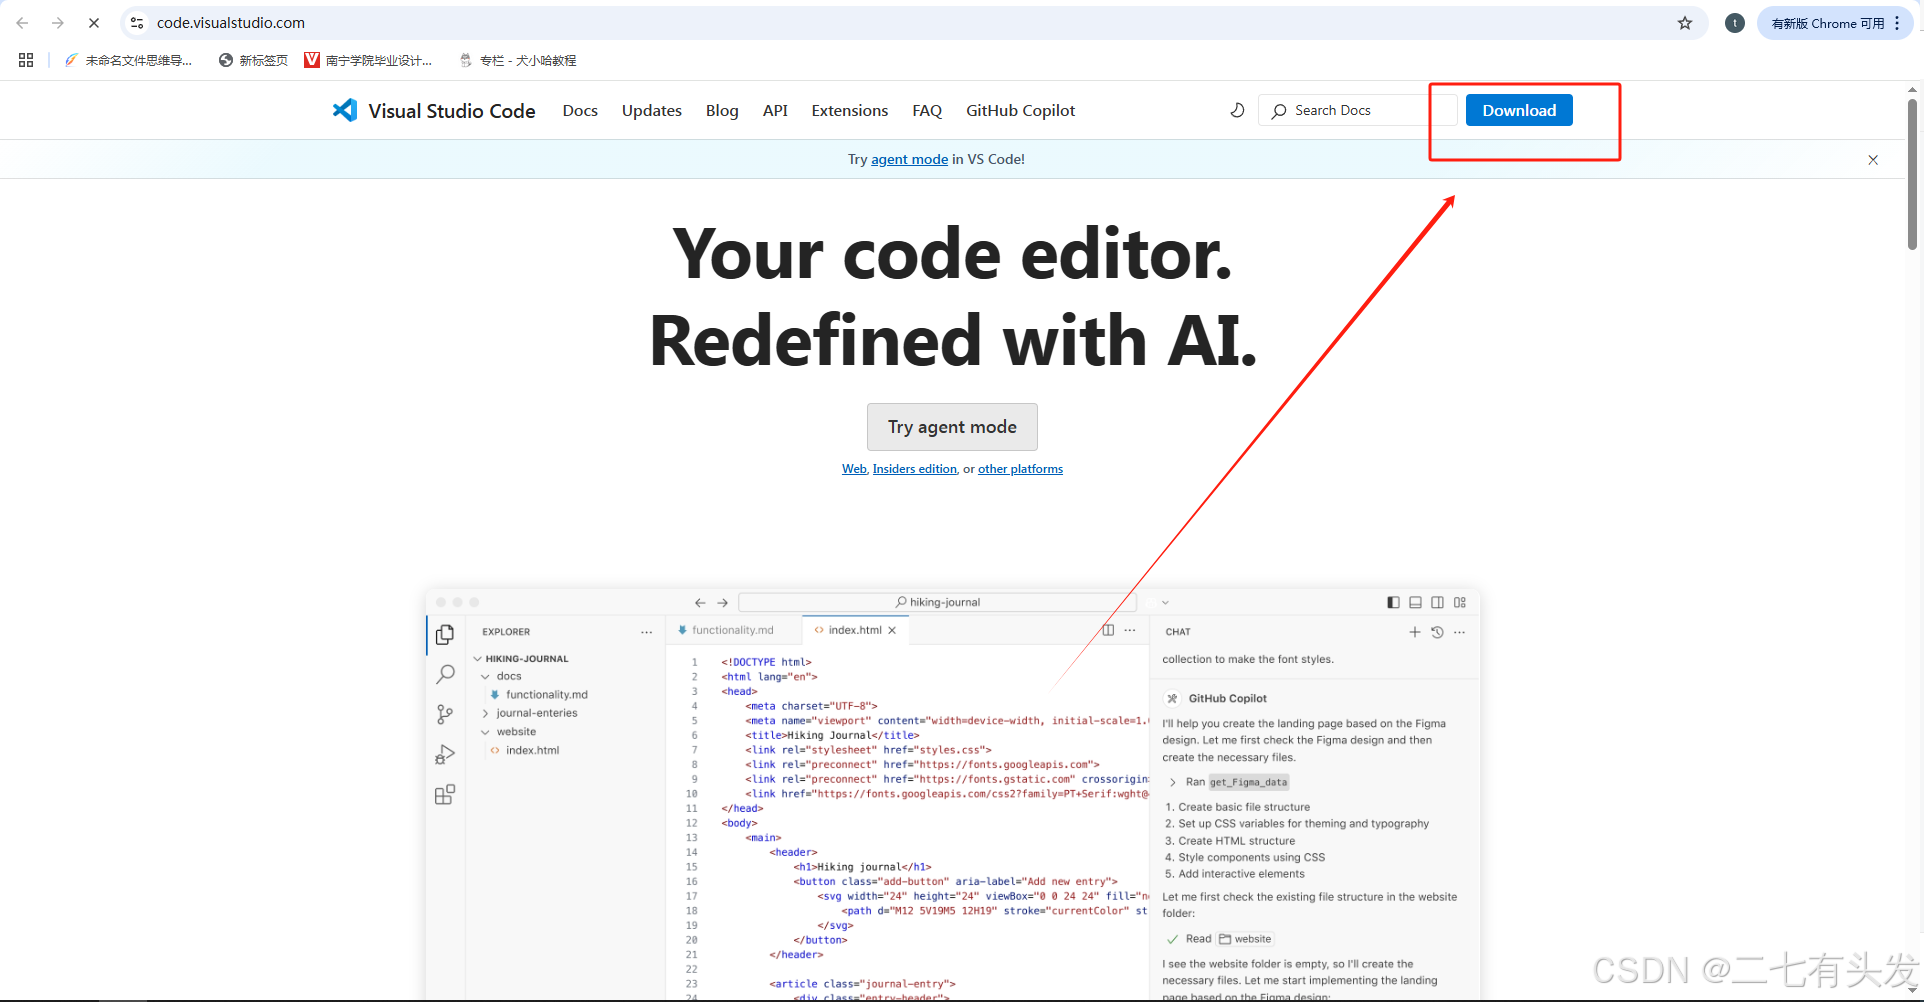Toggle the dark theme moon icon
Screen dimensions: 1924x1002
(x=1237, y=110)
